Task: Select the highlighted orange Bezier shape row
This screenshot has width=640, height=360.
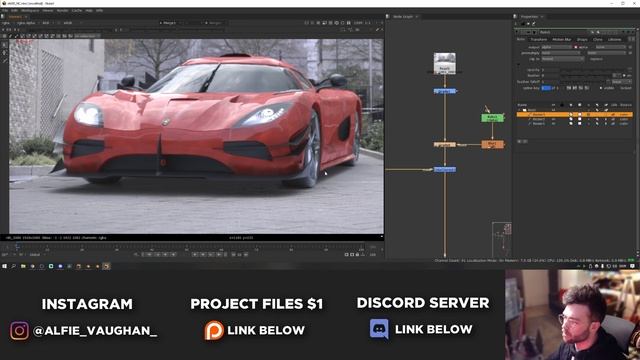Action: pyautogui.click(x=574, y=115)
